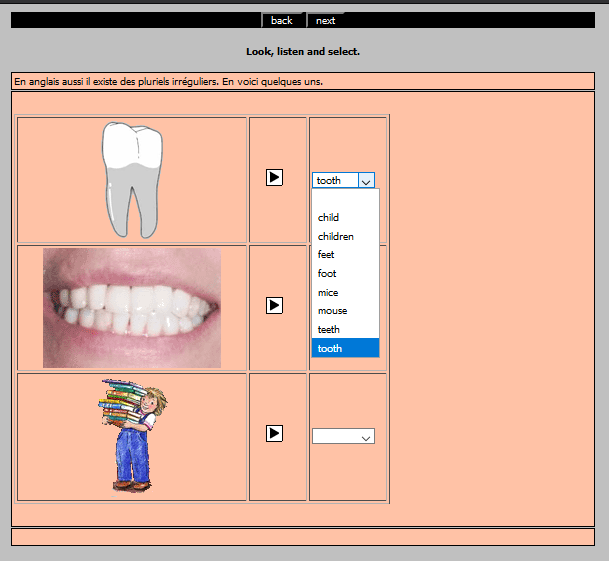The height and width of the screenshot is (561, 609).
Task: Select 'mice' from the dropdown options
Action: point(345,292)
